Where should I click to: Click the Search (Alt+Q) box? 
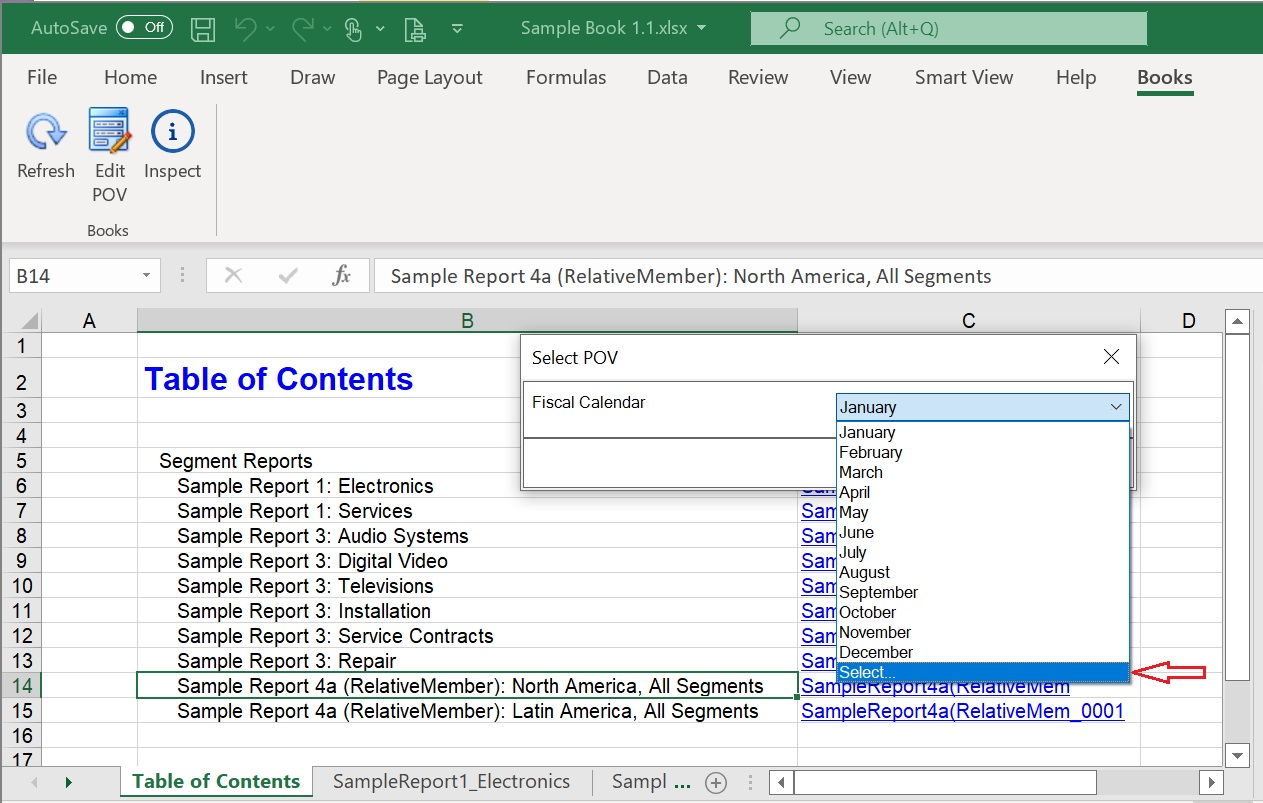tap(948, 29)
